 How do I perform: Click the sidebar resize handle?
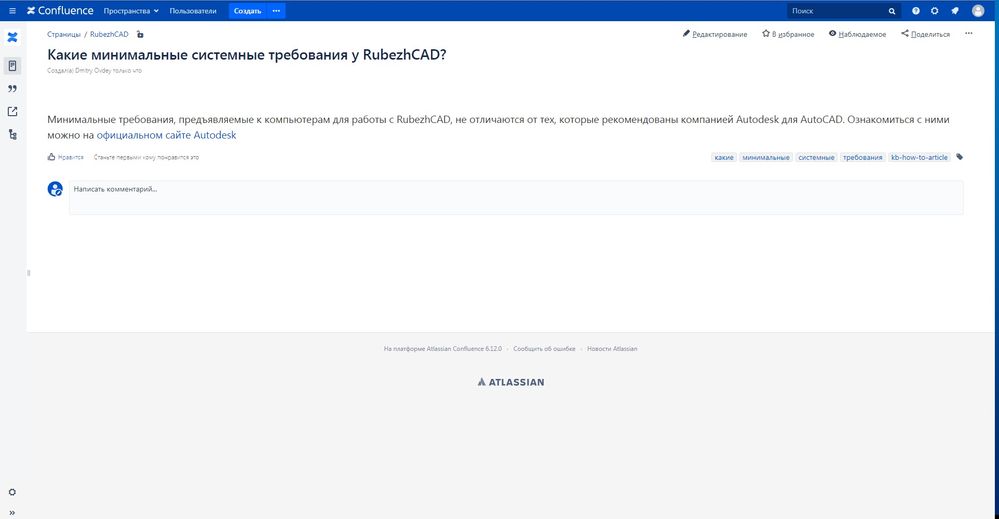coord(28,273)
